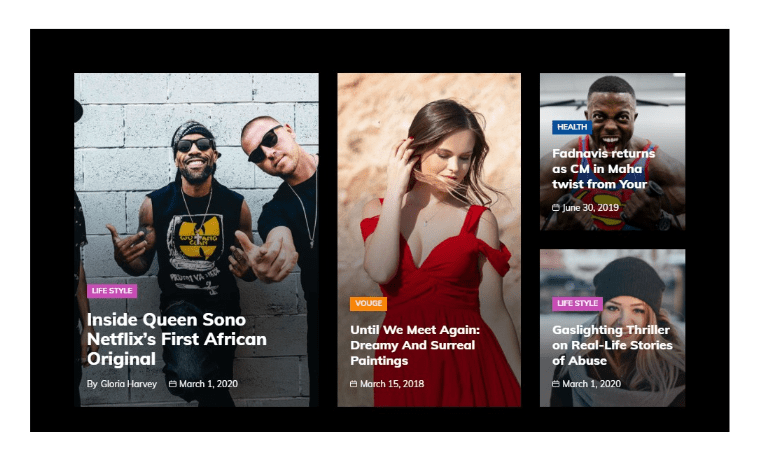
Task: Read Fadnavis returns as CM headline
Action: pos(604,169)
